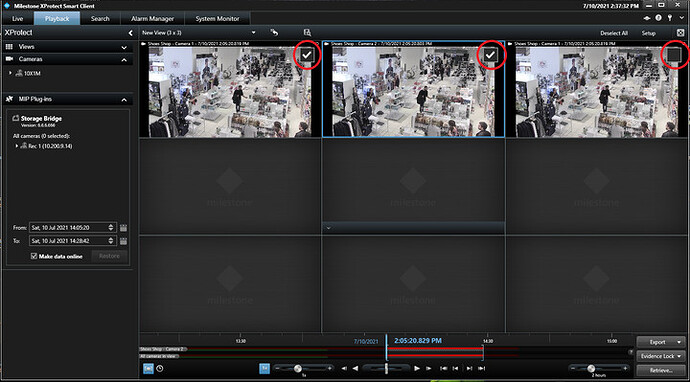Screen dimensions: 690x382
Task: Click the 1x playback speed button
Action: [x=264, y=368]
